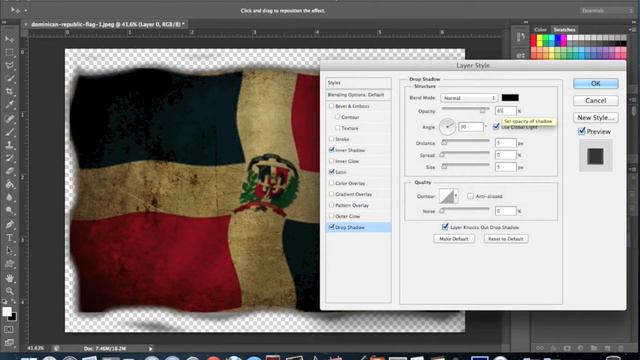Enable the Gradient Overlay checkbox
Image resolution: width=640 pixels, height=360 pixels.
point(331,194)
